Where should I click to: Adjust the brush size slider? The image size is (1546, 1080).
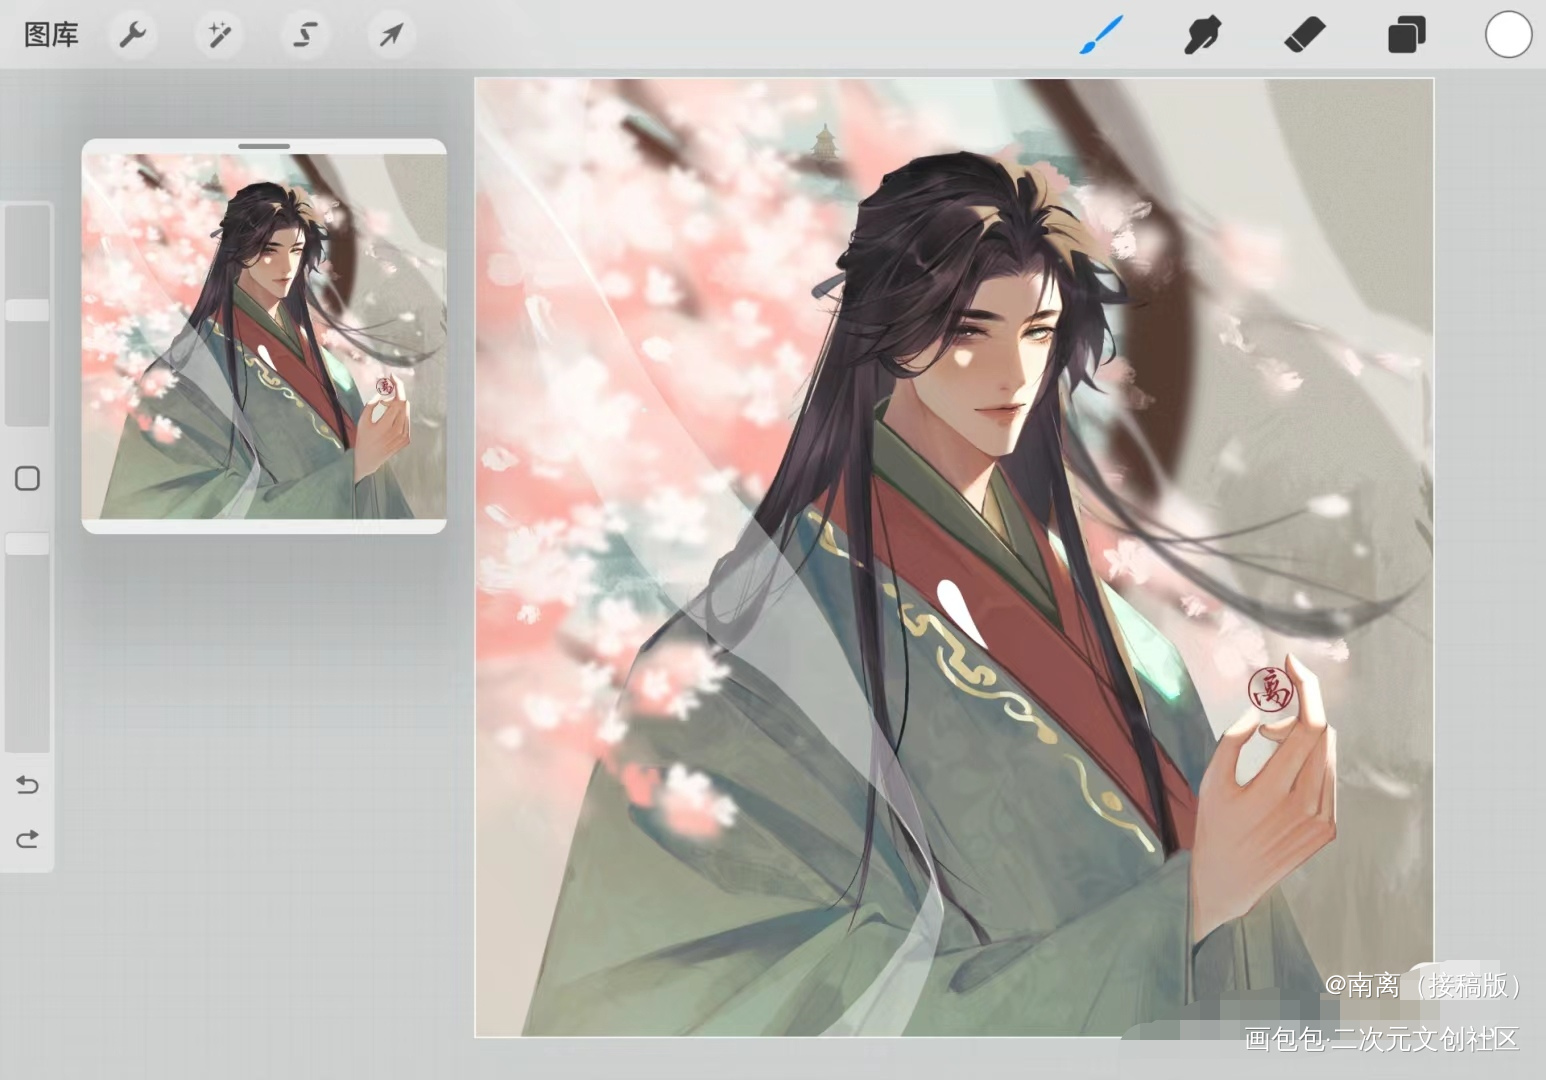(28, 311)
